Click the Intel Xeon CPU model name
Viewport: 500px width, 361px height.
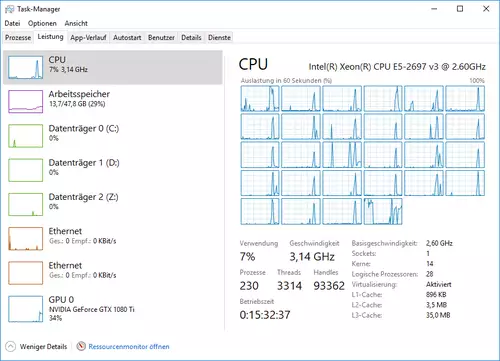pos(397,67)
